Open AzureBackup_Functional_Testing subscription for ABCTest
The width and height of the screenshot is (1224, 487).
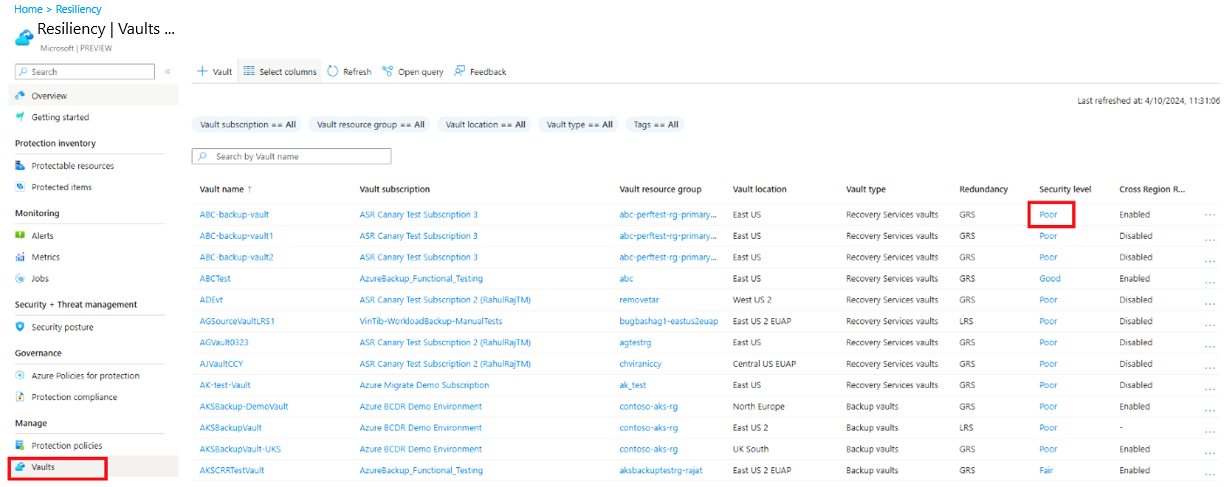421,279
